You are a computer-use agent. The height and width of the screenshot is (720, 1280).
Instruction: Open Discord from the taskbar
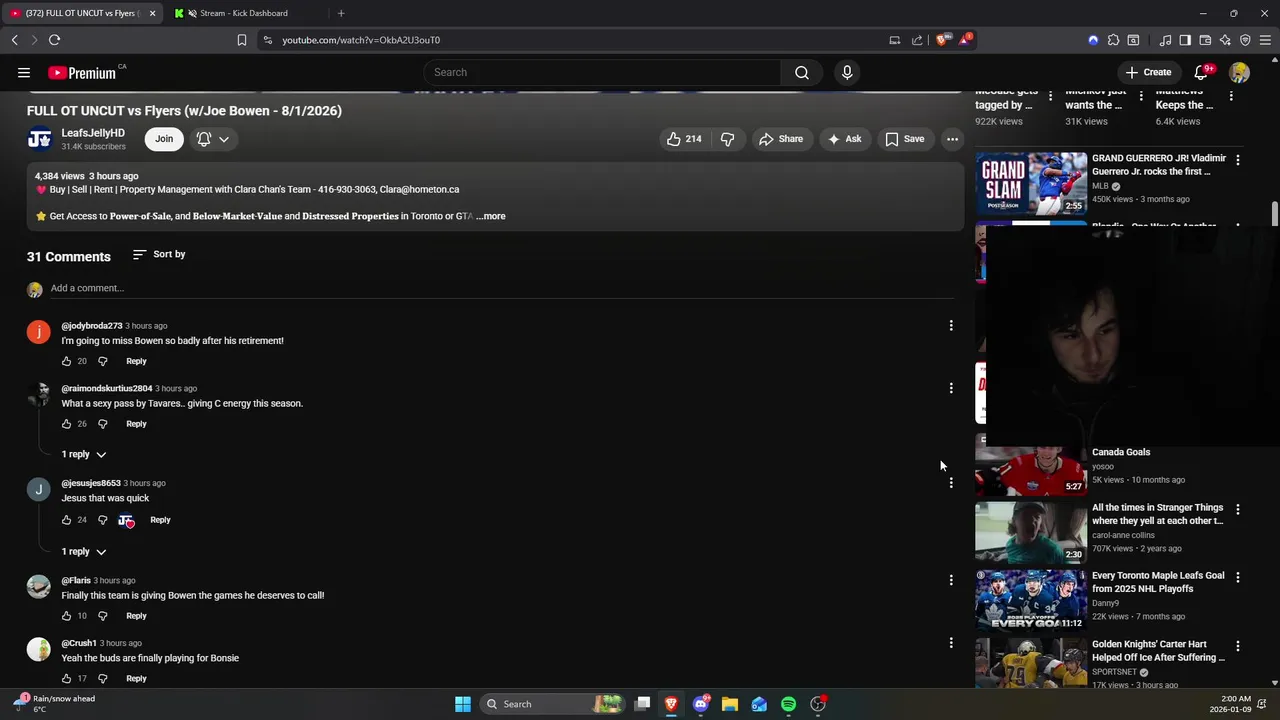[x=701, y=704]
